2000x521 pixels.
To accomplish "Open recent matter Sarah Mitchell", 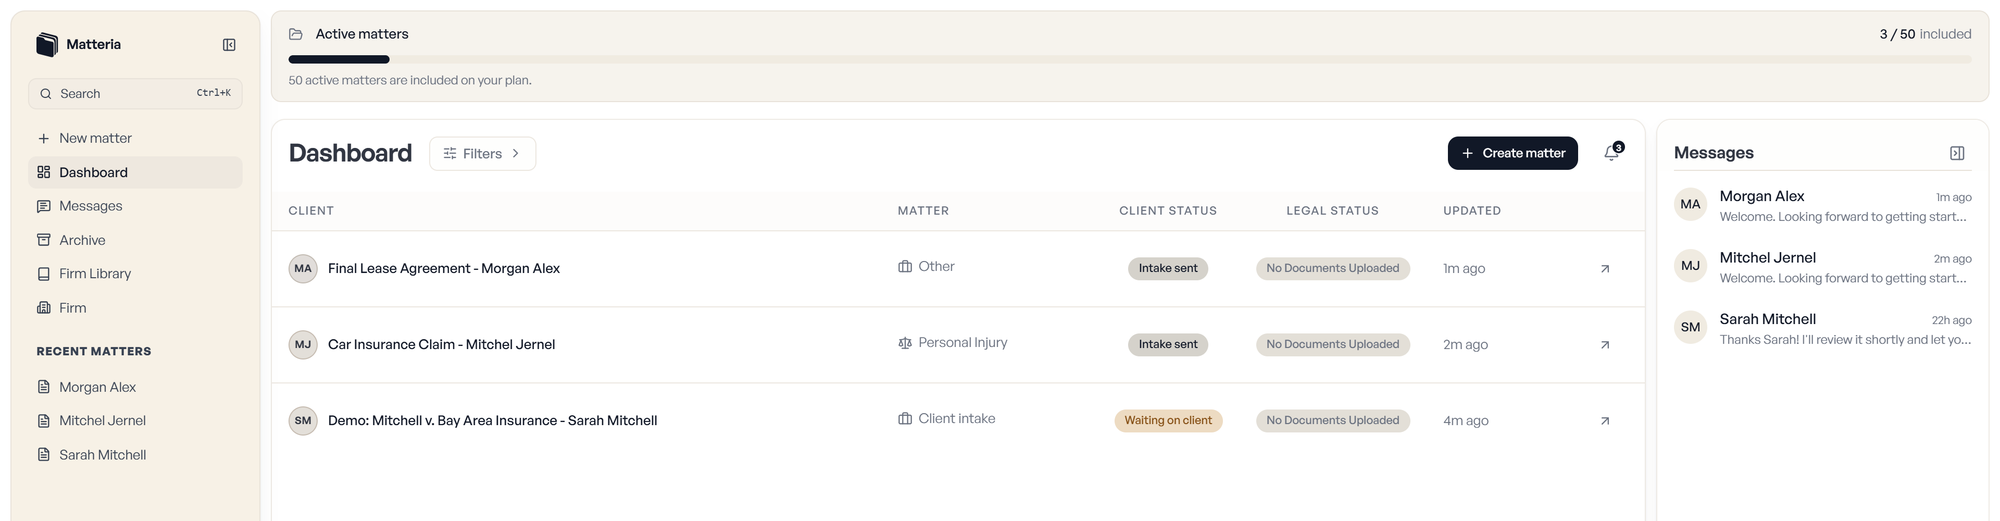I will (x=135, y=455).
